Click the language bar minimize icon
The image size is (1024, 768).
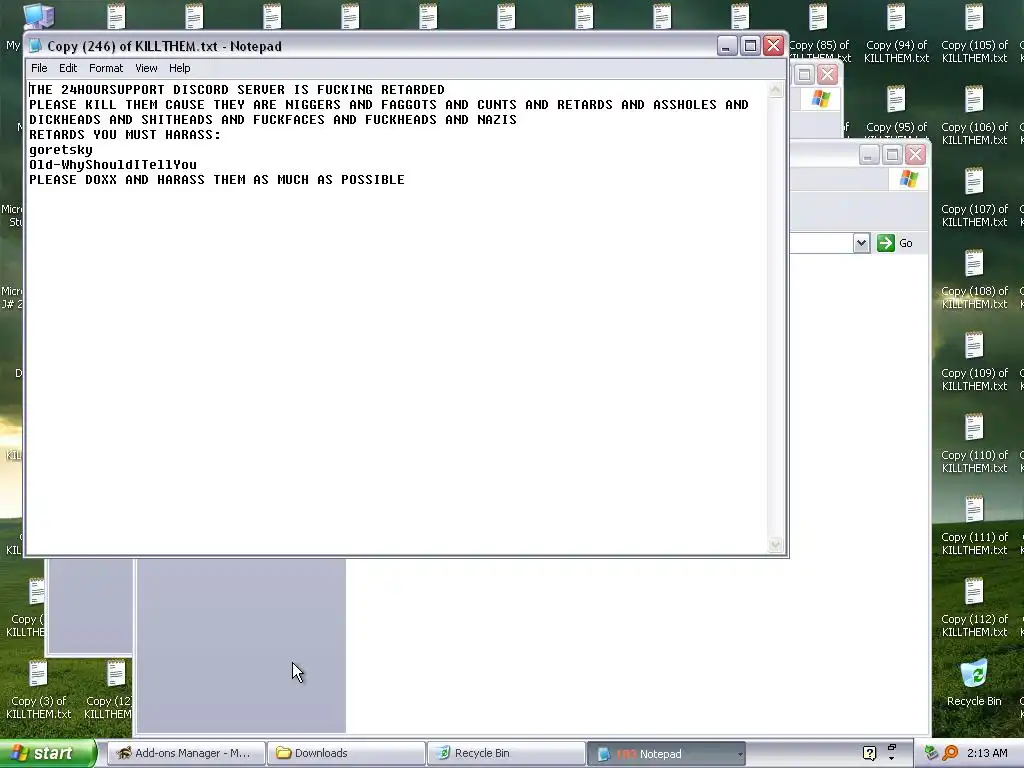coord(892,746)
